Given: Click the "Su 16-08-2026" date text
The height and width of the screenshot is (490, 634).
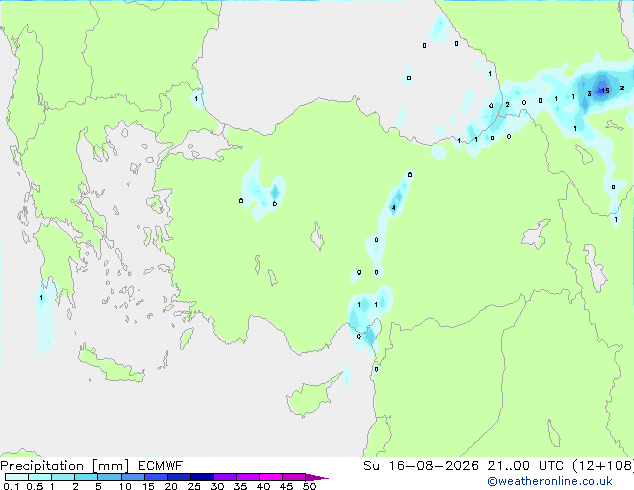Looking at the screenshot, I should 421,466.
